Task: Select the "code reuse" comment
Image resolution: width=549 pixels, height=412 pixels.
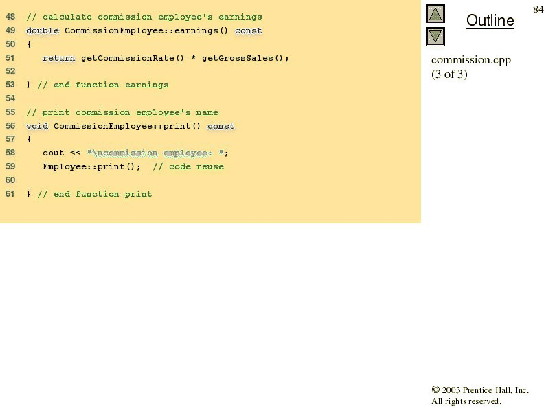Action: 188,167
